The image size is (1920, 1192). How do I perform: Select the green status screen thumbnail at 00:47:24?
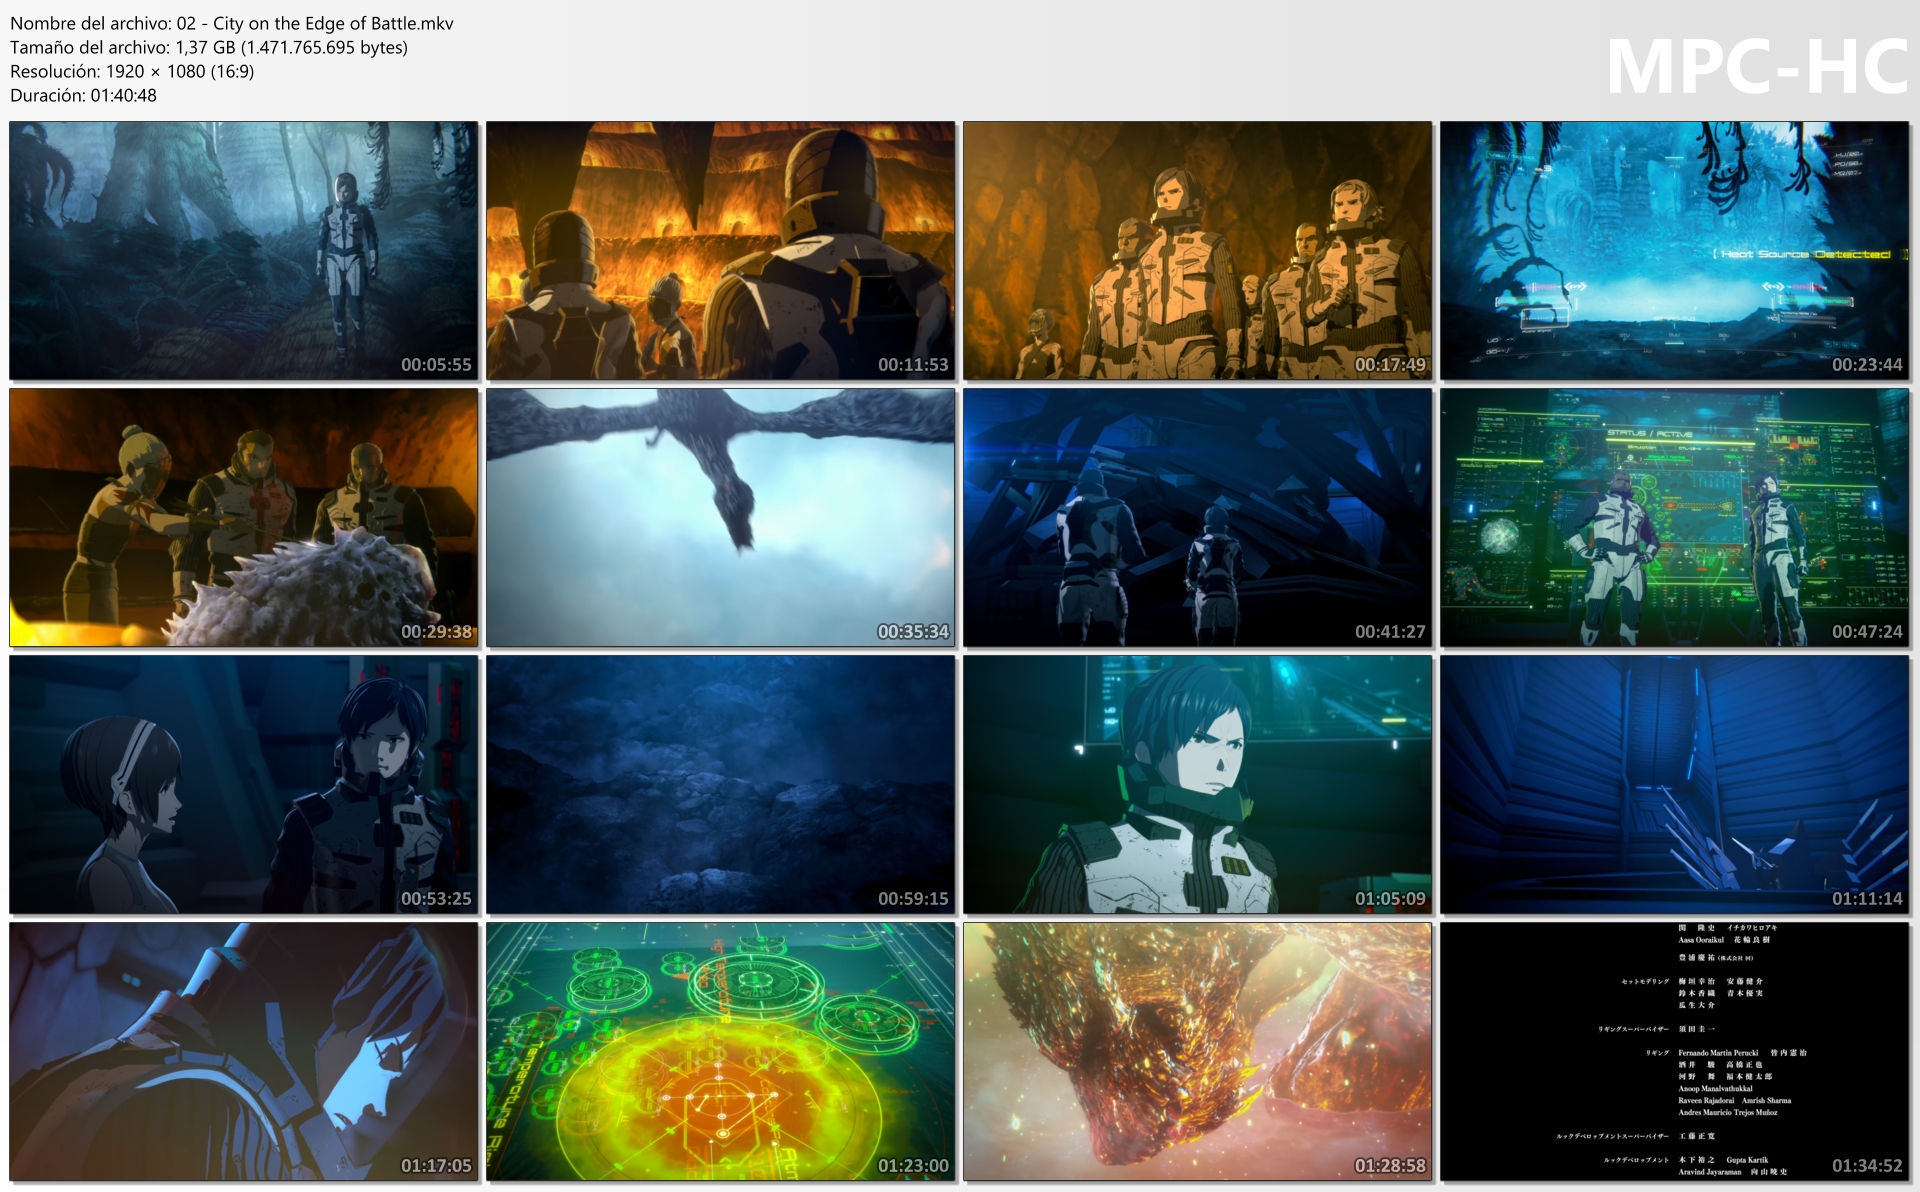click(x=1675, y=518)
